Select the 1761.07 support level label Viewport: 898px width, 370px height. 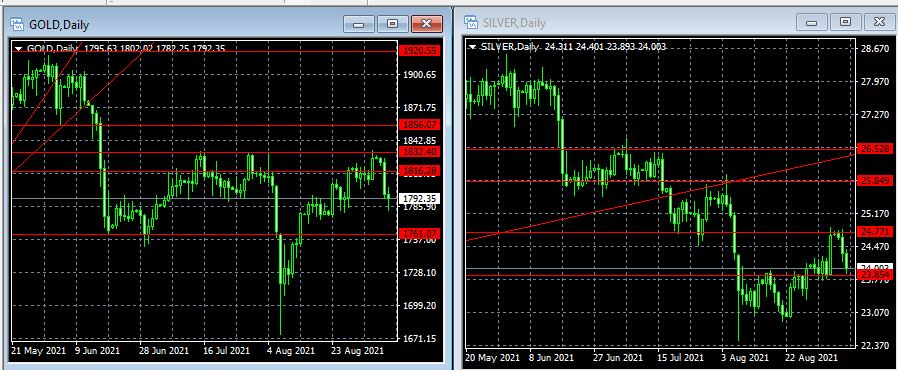[420, 234]
